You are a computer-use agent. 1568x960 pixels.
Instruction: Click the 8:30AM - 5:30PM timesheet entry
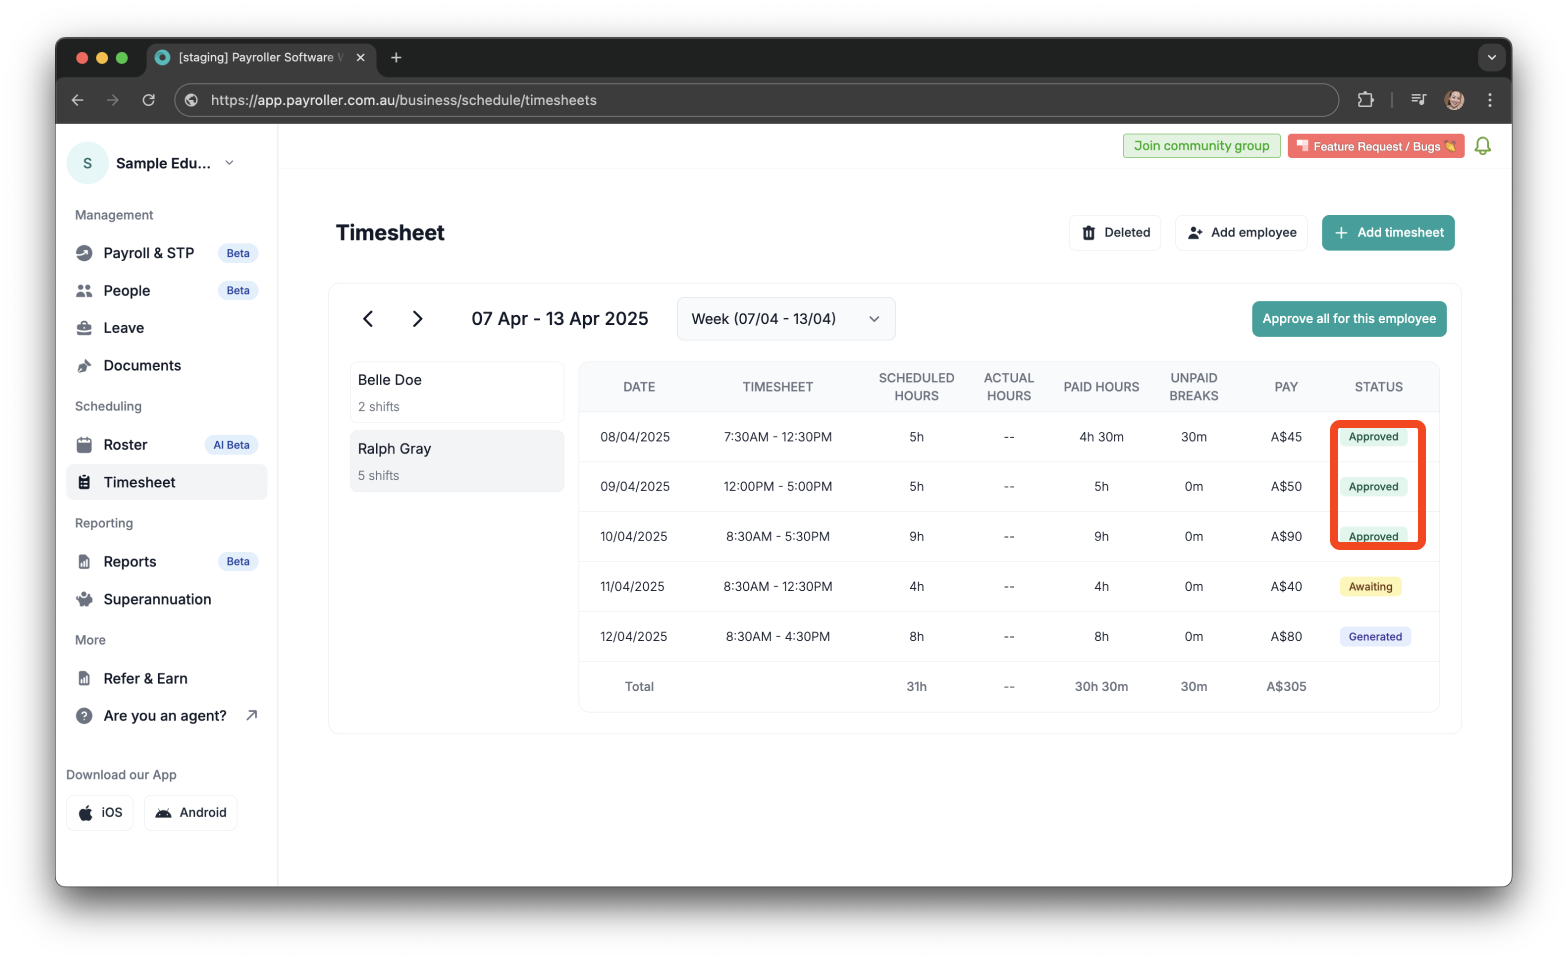click(x=778, y=537)
